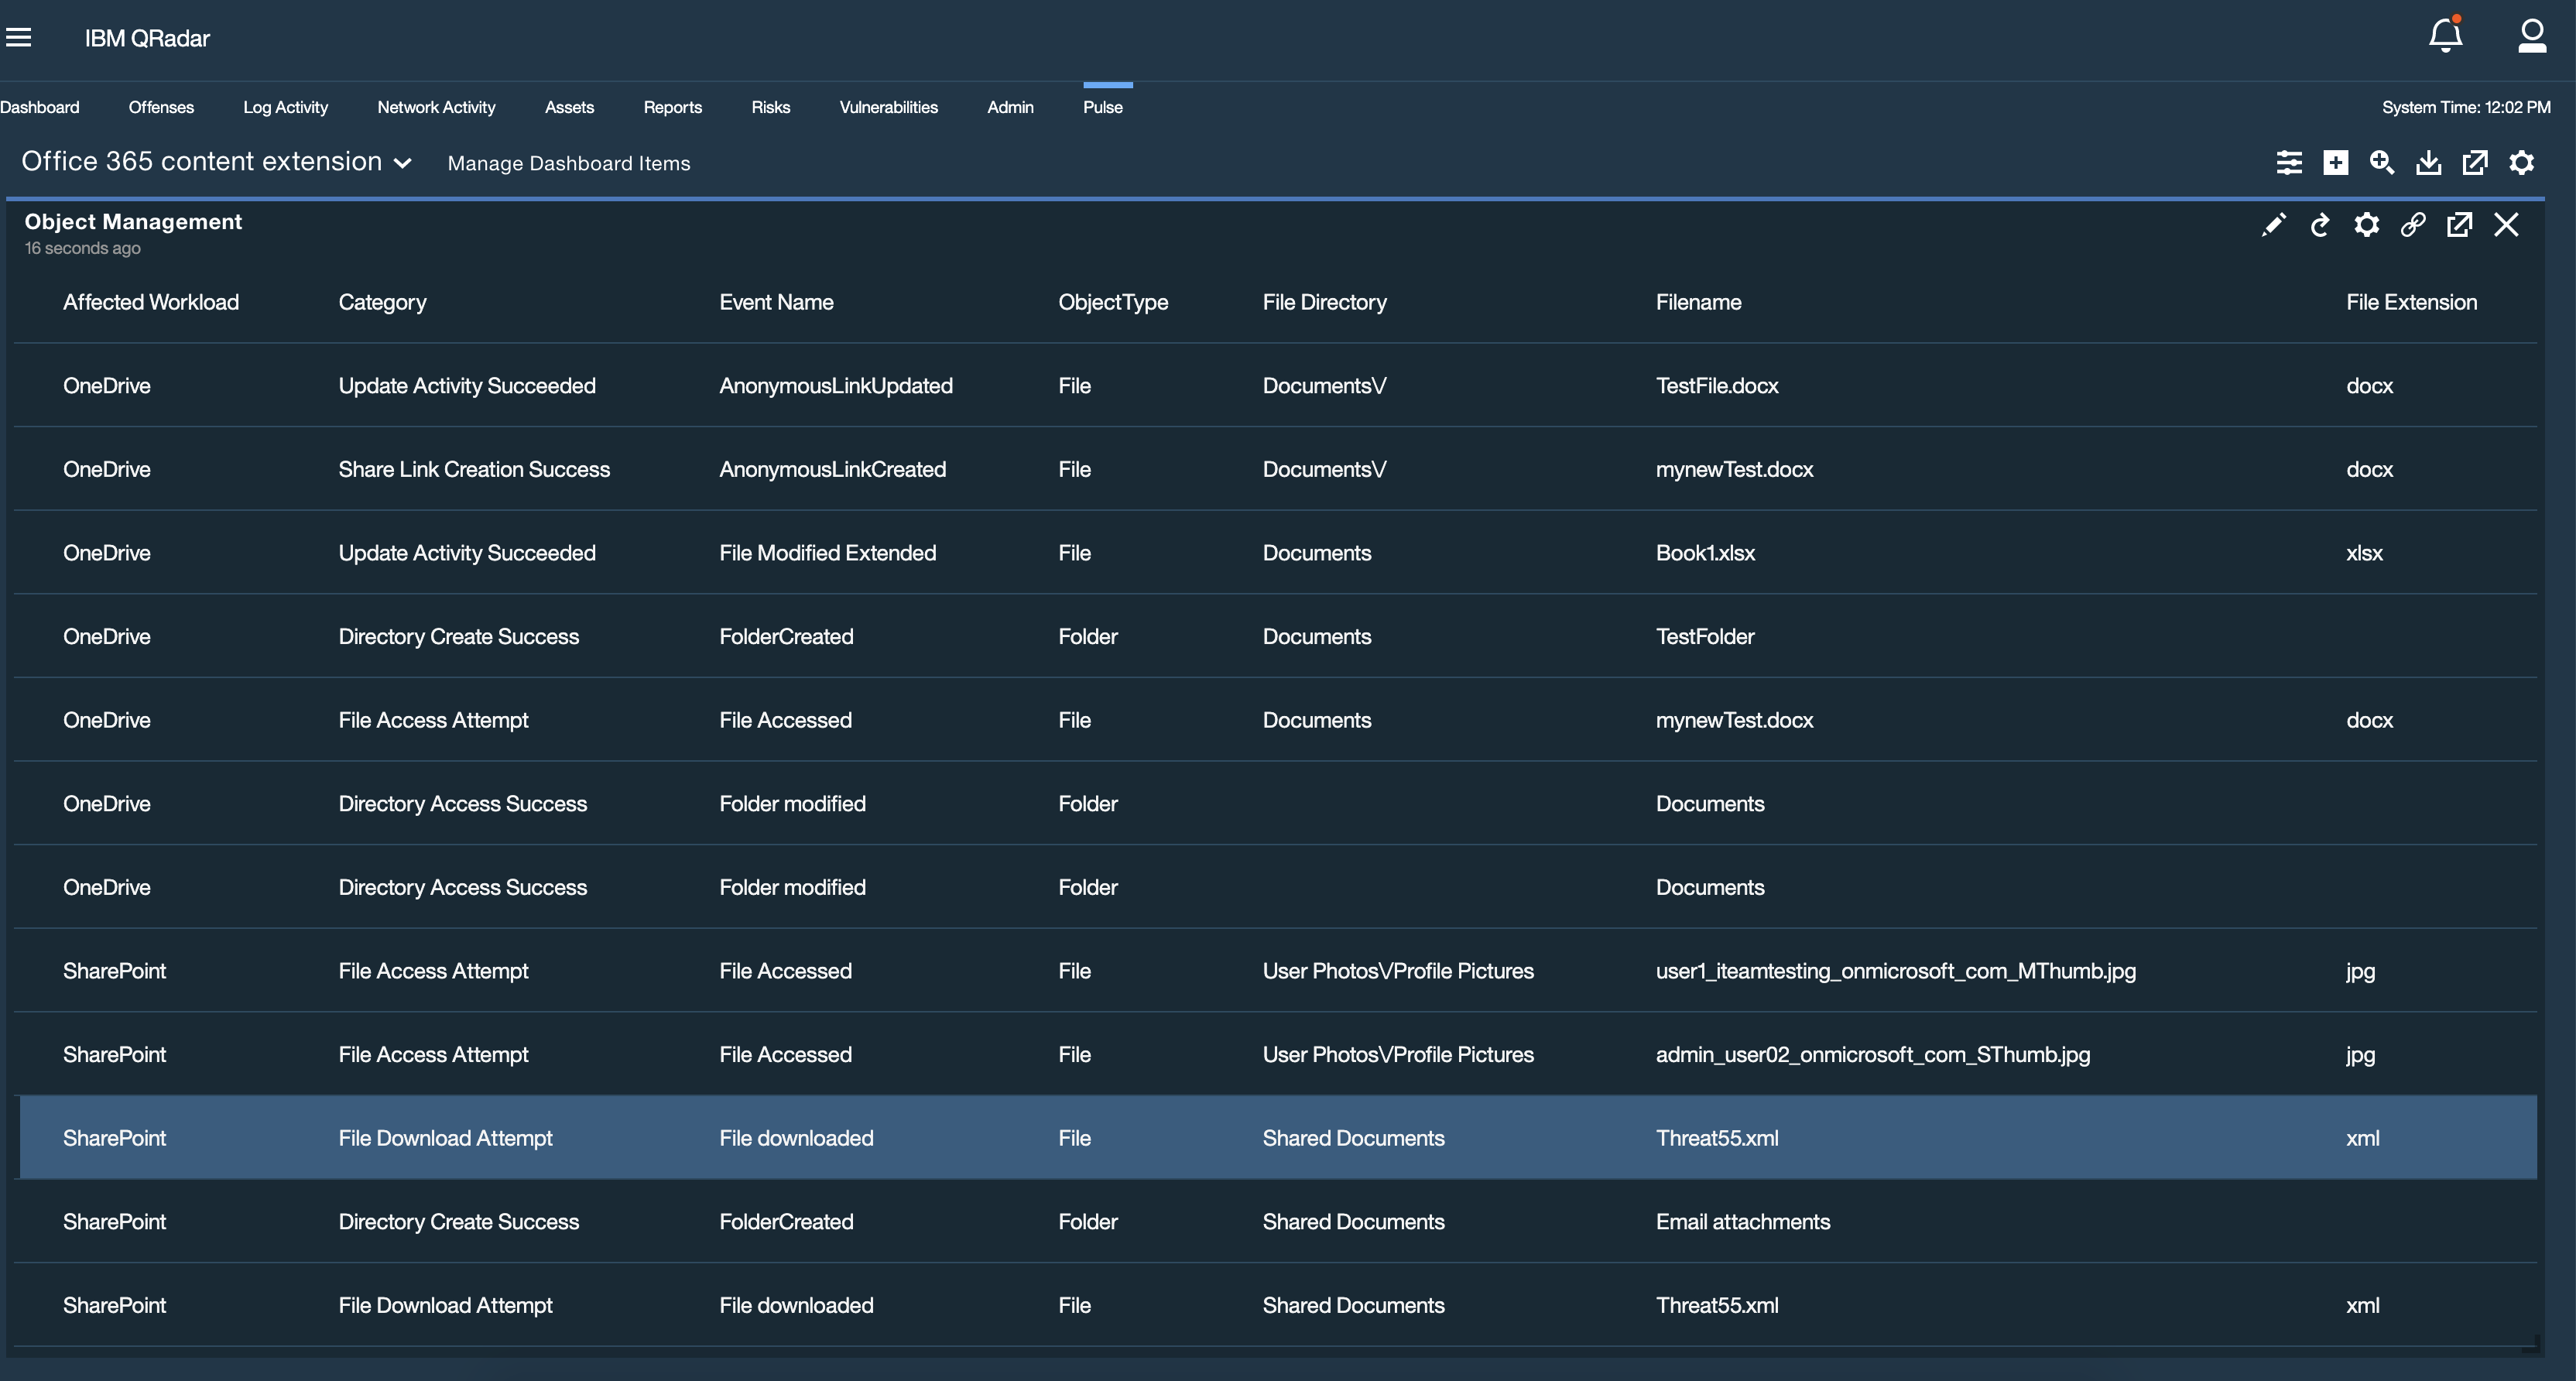Go to the Vulnerabilities tab
This screenshot has width=2576, height=1381.
click(x=888, y=107)
